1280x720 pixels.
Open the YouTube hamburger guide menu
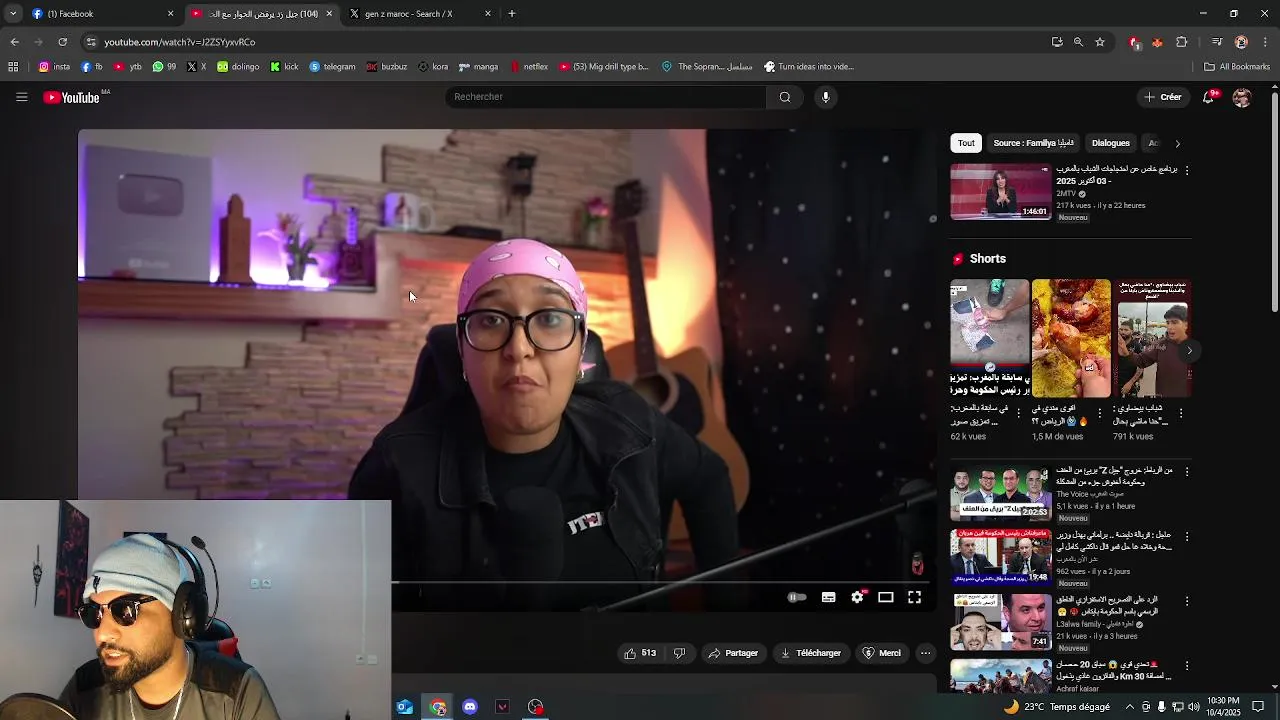pos(21,97)
